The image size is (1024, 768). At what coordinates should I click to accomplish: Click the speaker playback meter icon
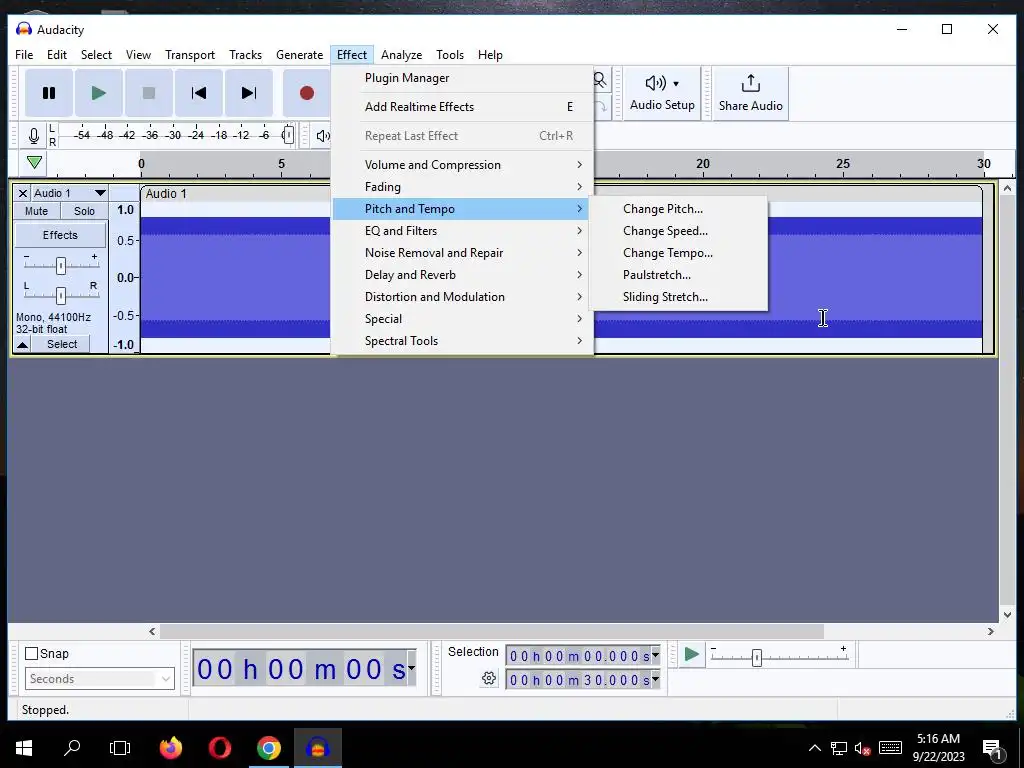pyautogui.click(x=323, y=136)
